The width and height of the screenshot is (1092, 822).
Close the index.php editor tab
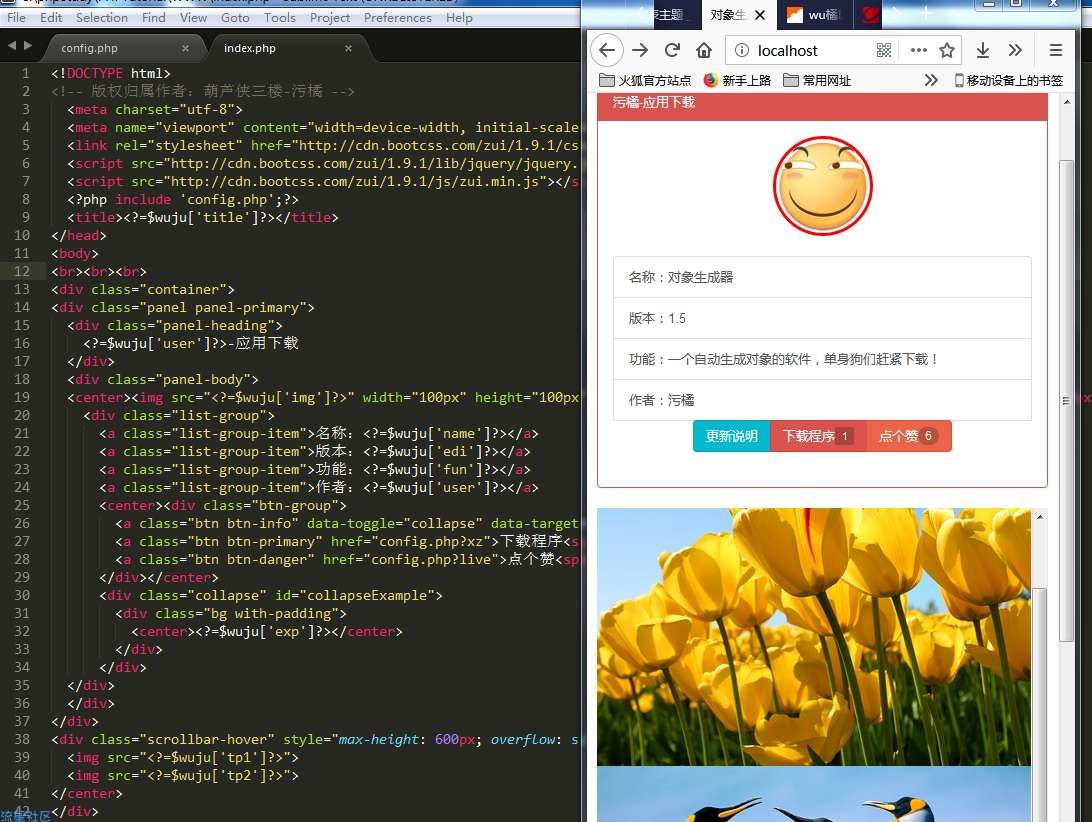(x=348, y=48)
